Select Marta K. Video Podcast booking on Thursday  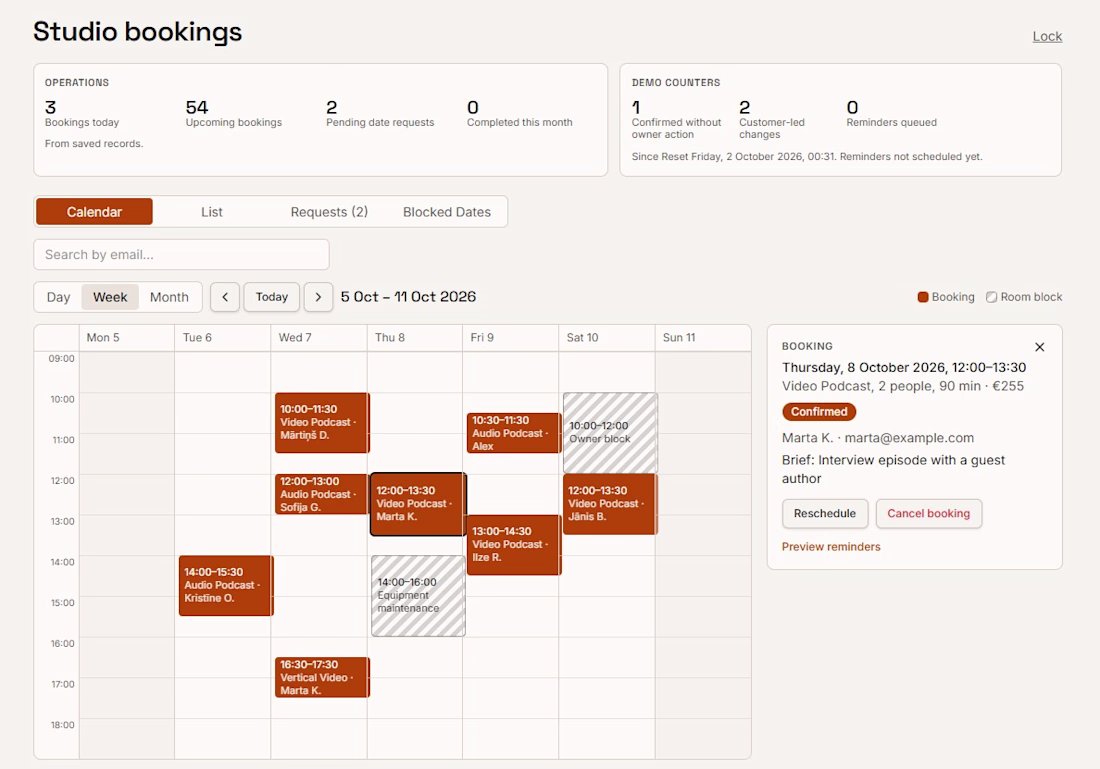coord(418,504)
